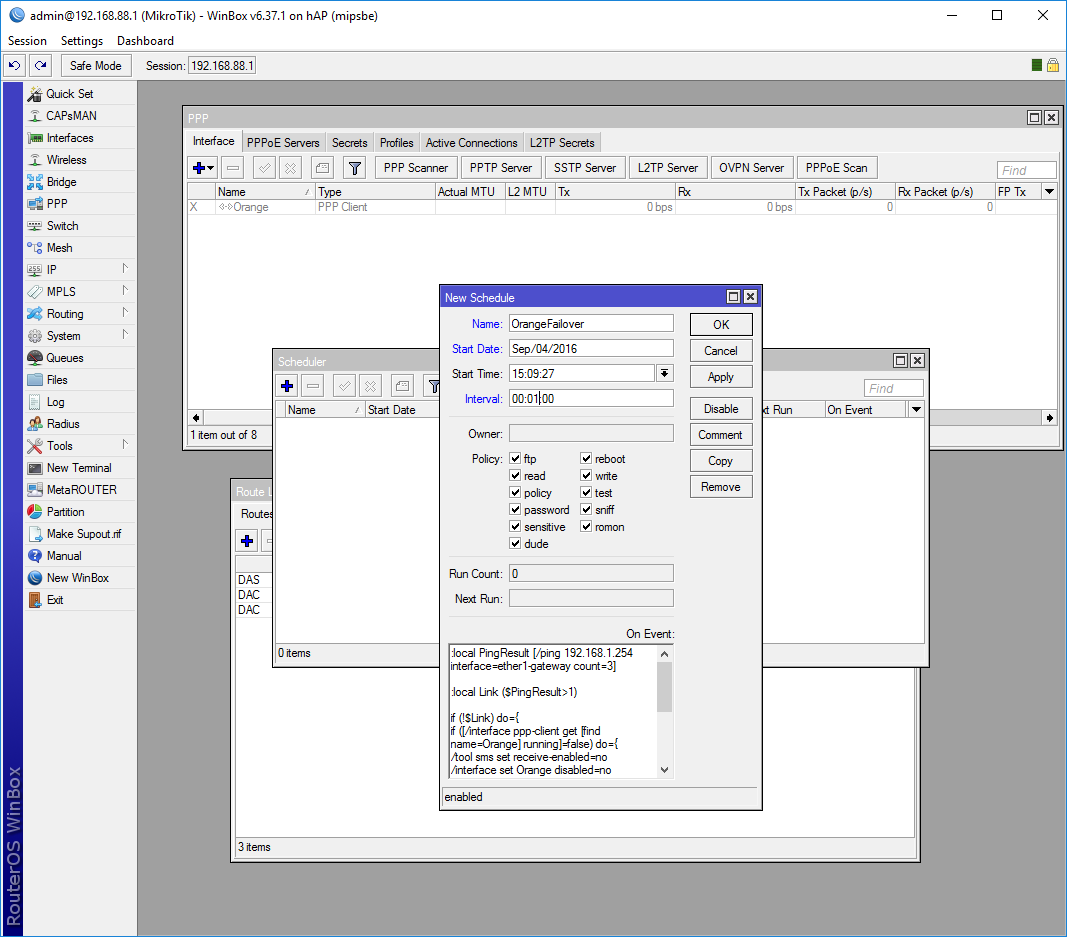Toggle the sniff policy checkbox
Image resolution: width=1067 pixels, height=937 pixels.
(586, 510)
